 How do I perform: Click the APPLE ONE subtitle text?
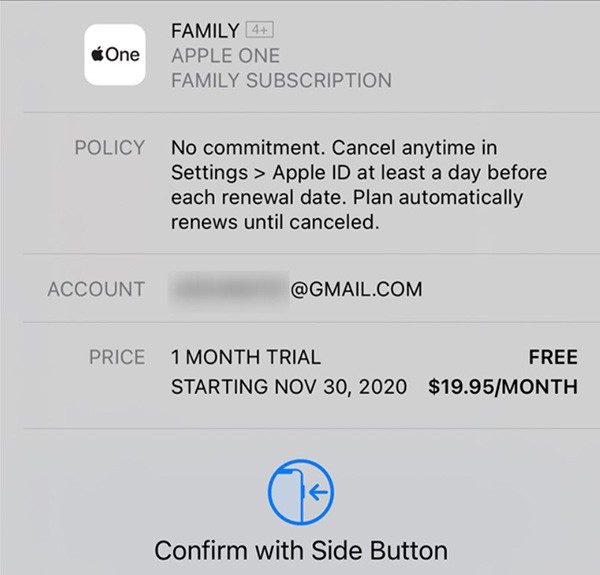tap(225, 56)
